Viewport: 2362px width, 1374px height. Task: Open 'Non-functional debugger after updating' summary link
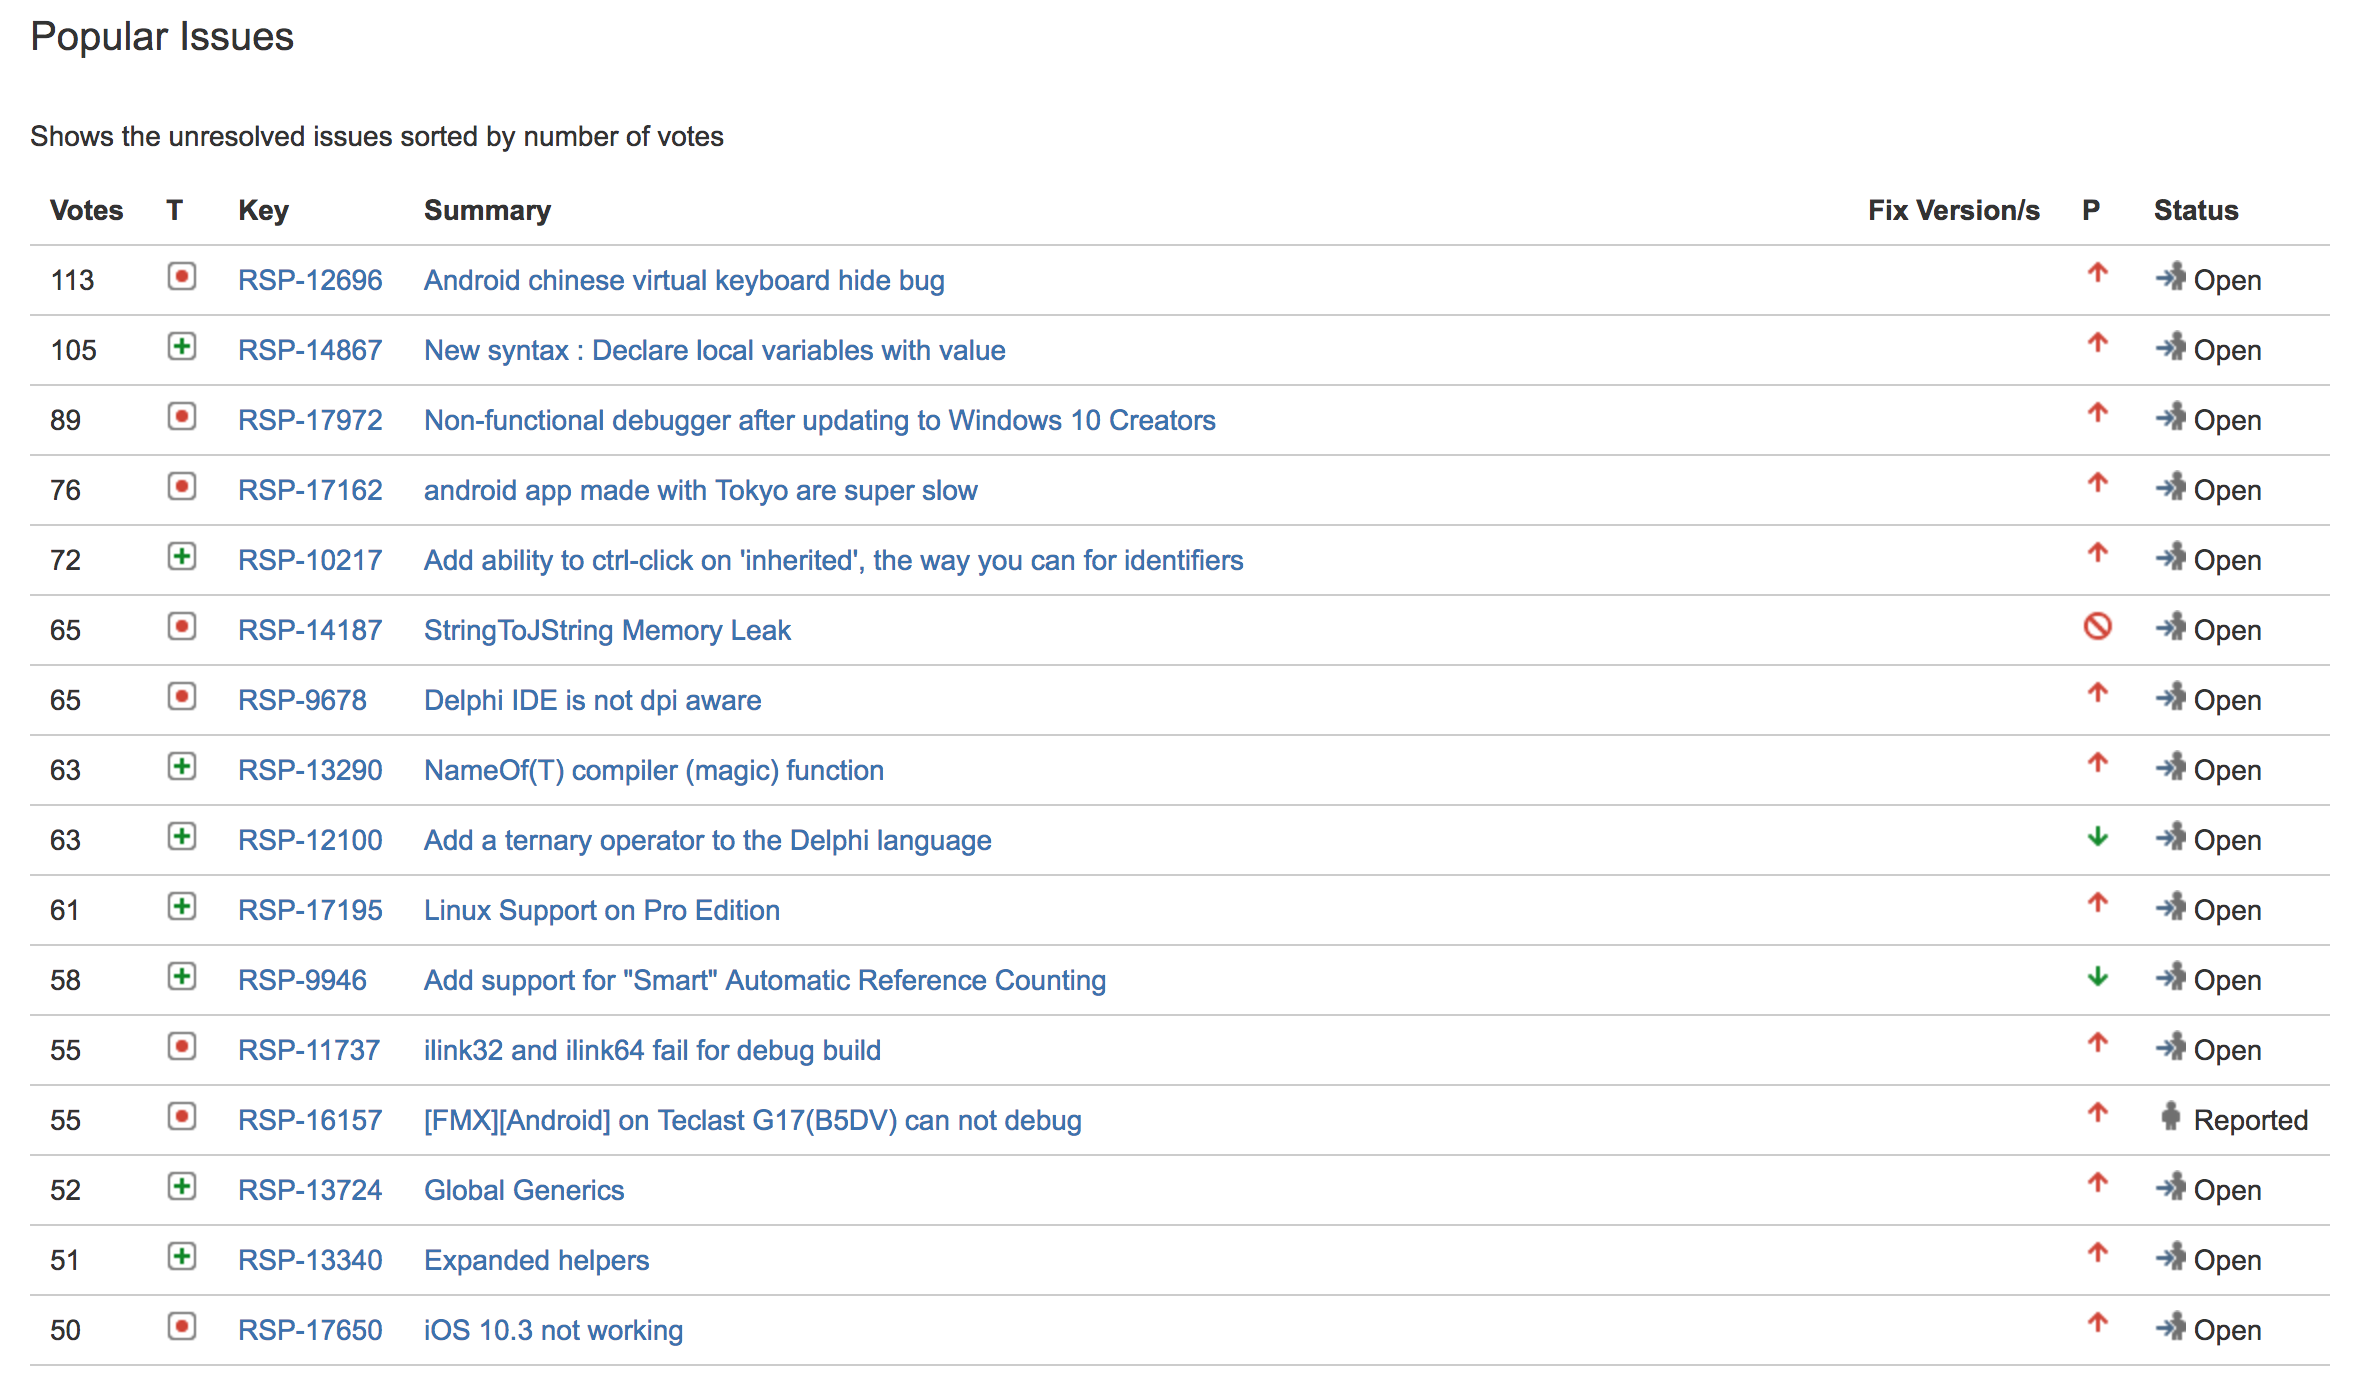tap(819, 420)
